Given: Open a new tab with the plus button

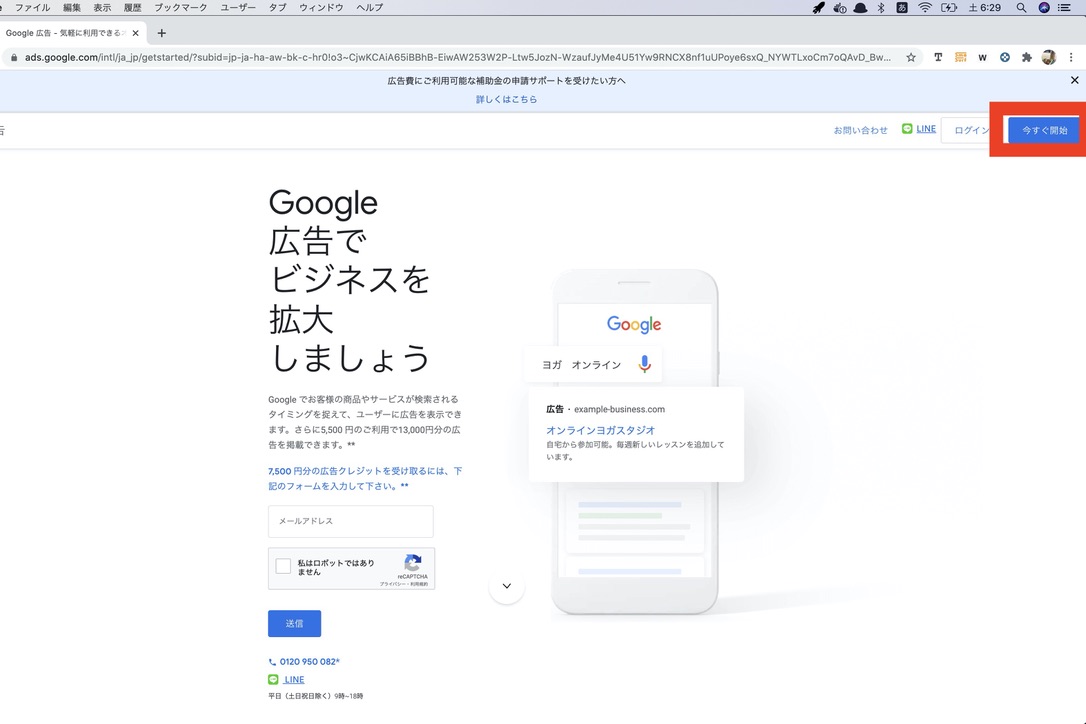Looking at the screenshot, I should (x=161, y=33).
